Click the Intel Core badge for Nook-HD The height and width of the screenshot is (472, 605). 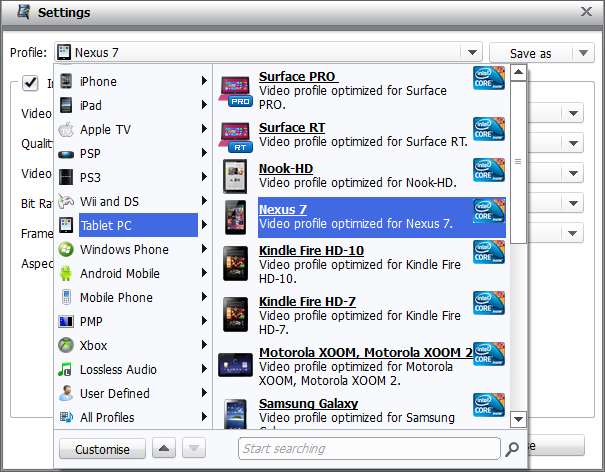point(489,169)
